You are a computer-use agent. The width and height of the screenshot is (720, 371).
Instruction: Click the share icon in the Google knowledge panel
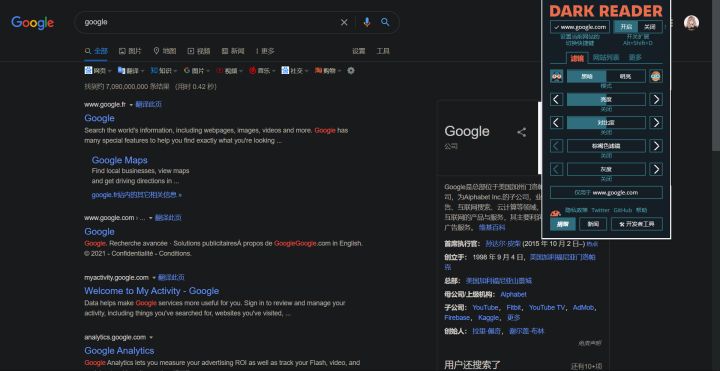522,132
